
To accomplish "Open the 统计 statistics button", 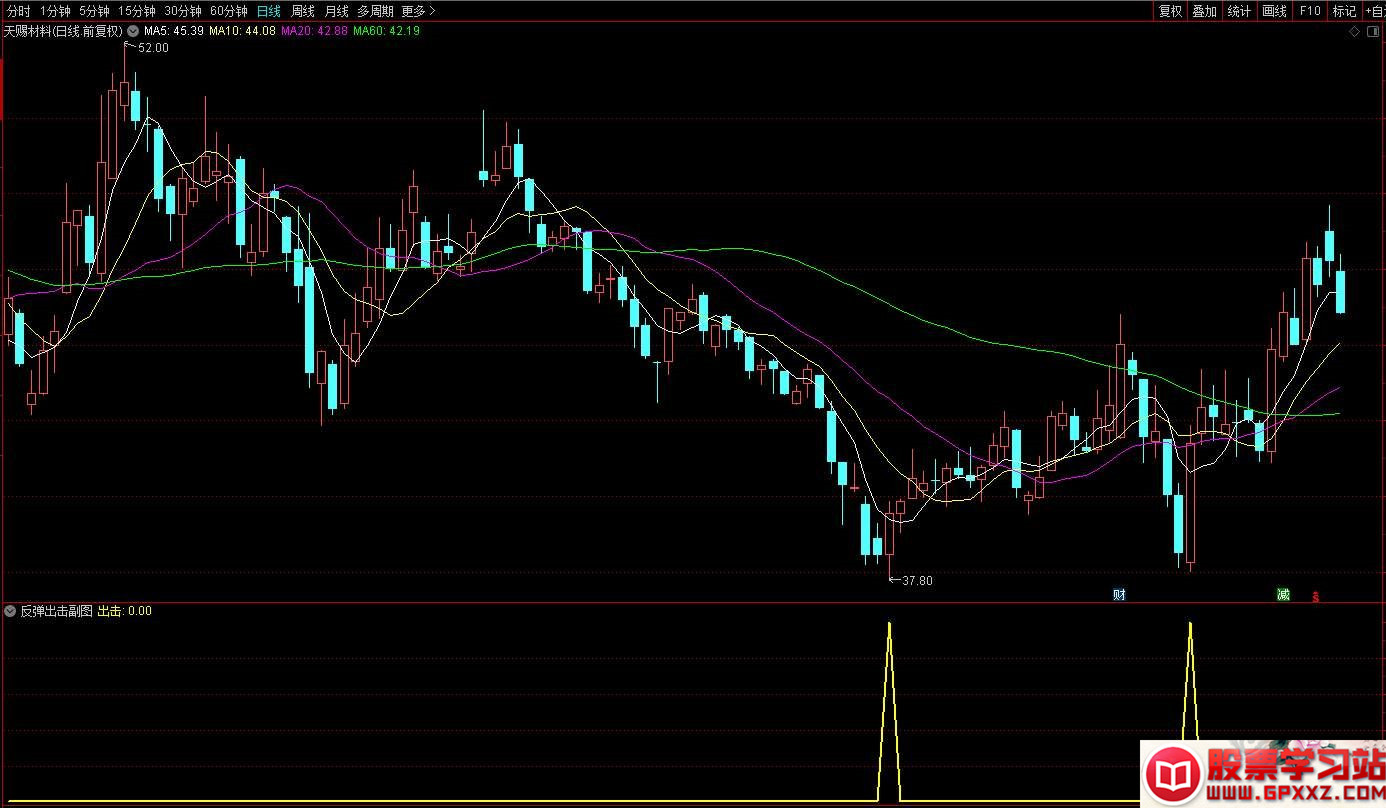I will 1239,11.
